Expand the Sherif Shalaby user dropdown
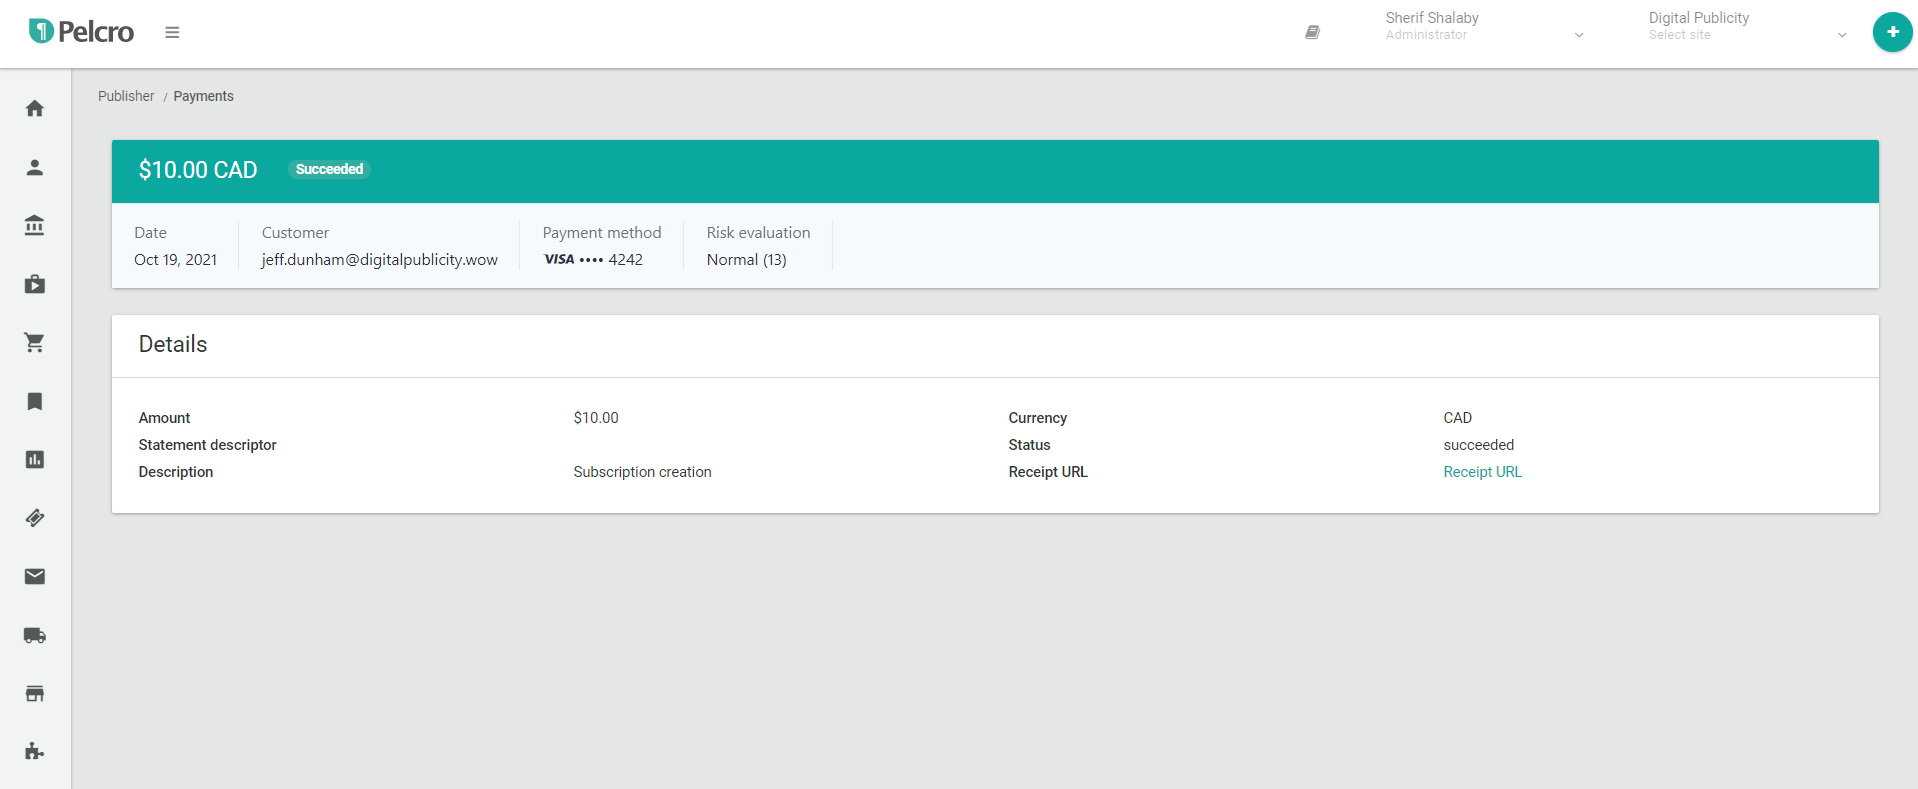Screen dimensions: 1918x789 [x=1484, y=27]
